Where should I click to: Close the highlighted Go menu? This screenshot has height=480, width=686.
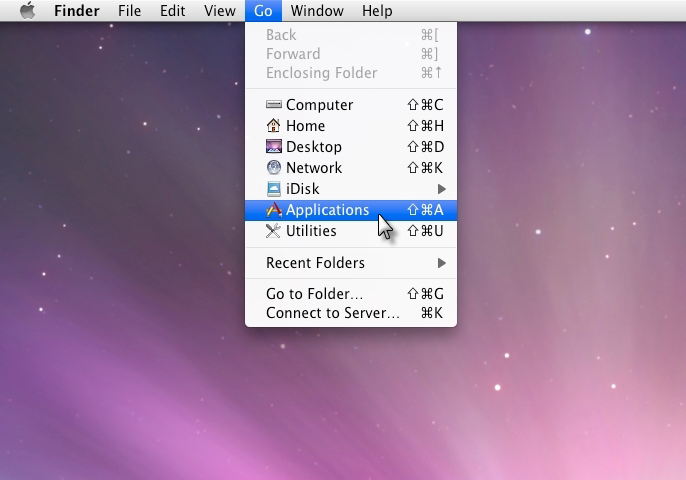[263, 11]
